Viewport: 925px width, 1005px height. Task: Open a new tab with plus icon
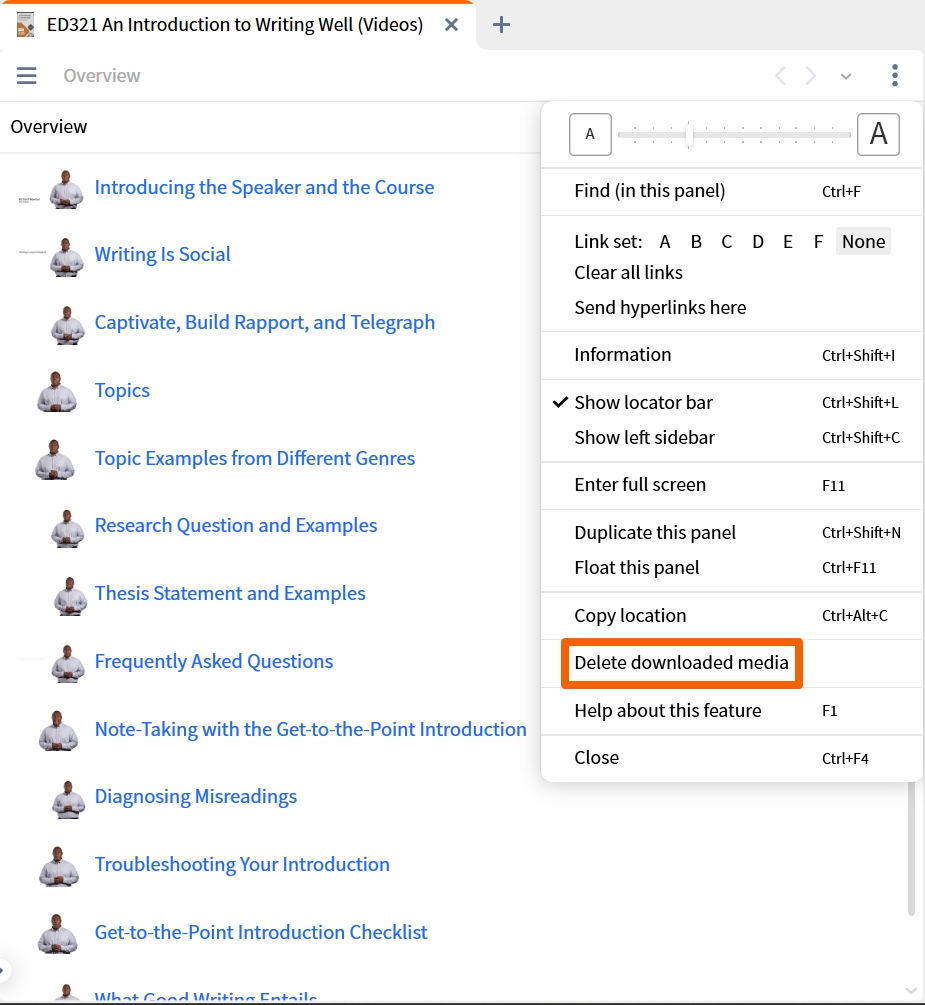501,25
